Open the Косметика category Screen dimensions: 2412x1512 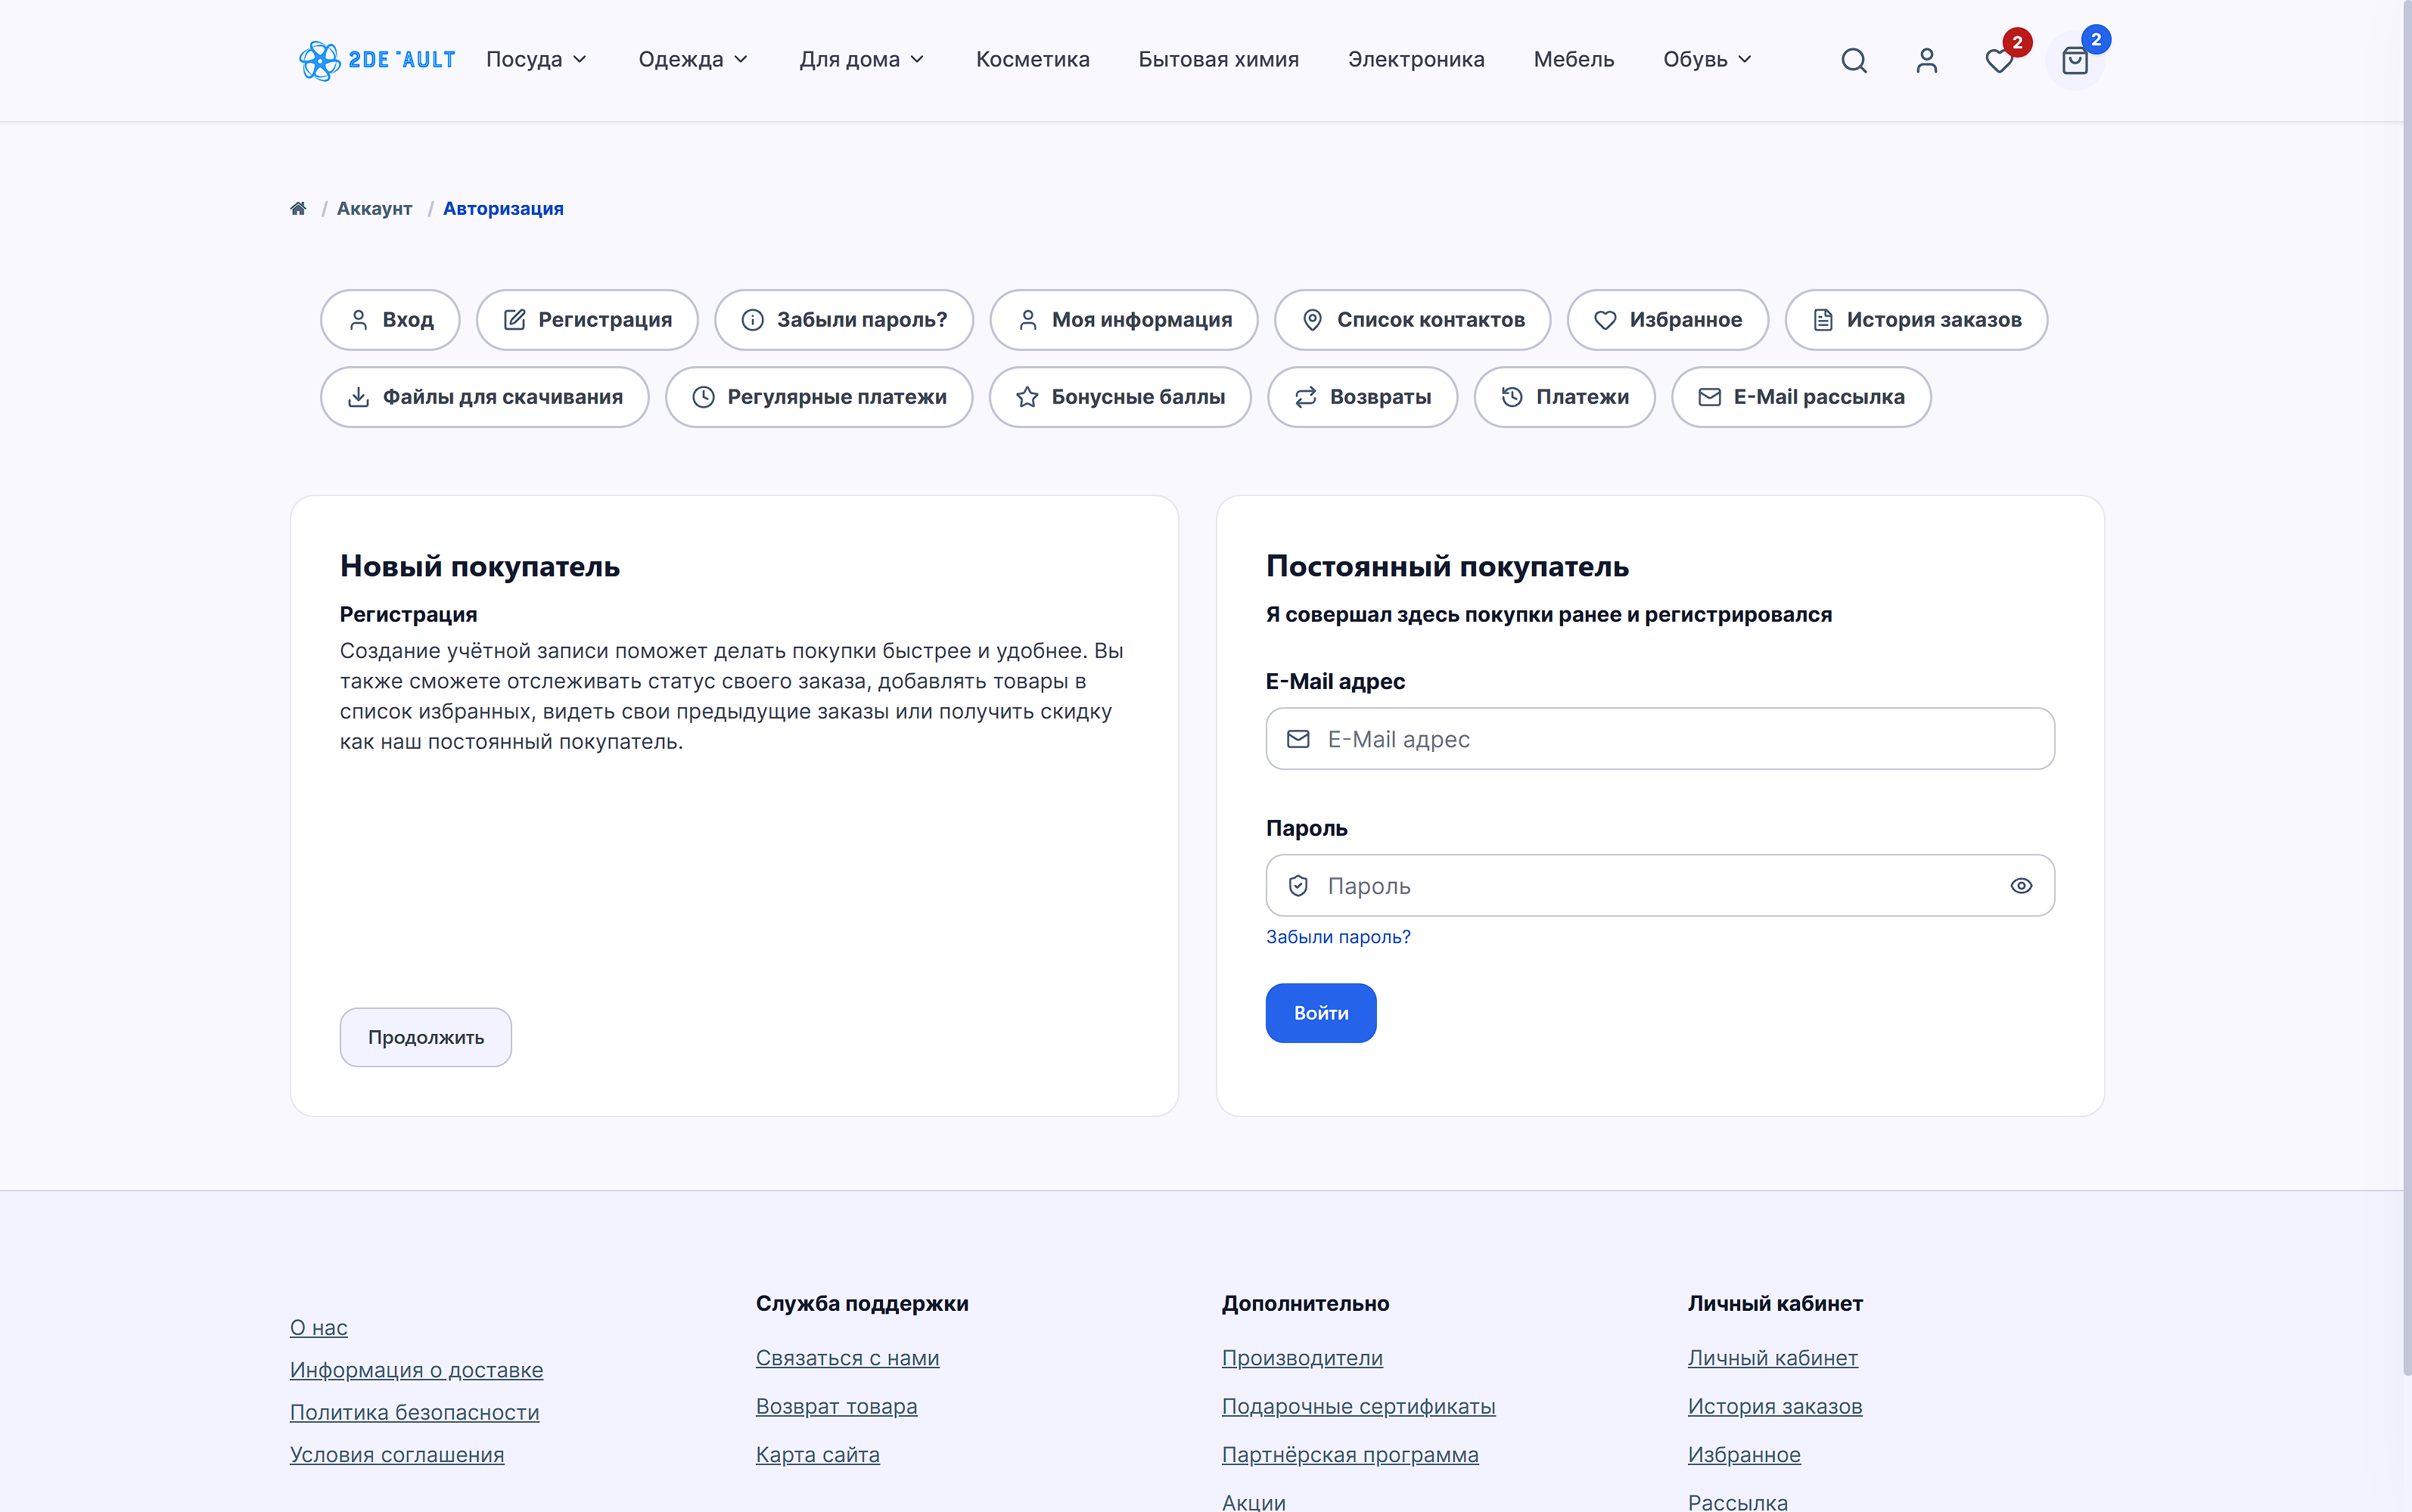(1032, 60)
